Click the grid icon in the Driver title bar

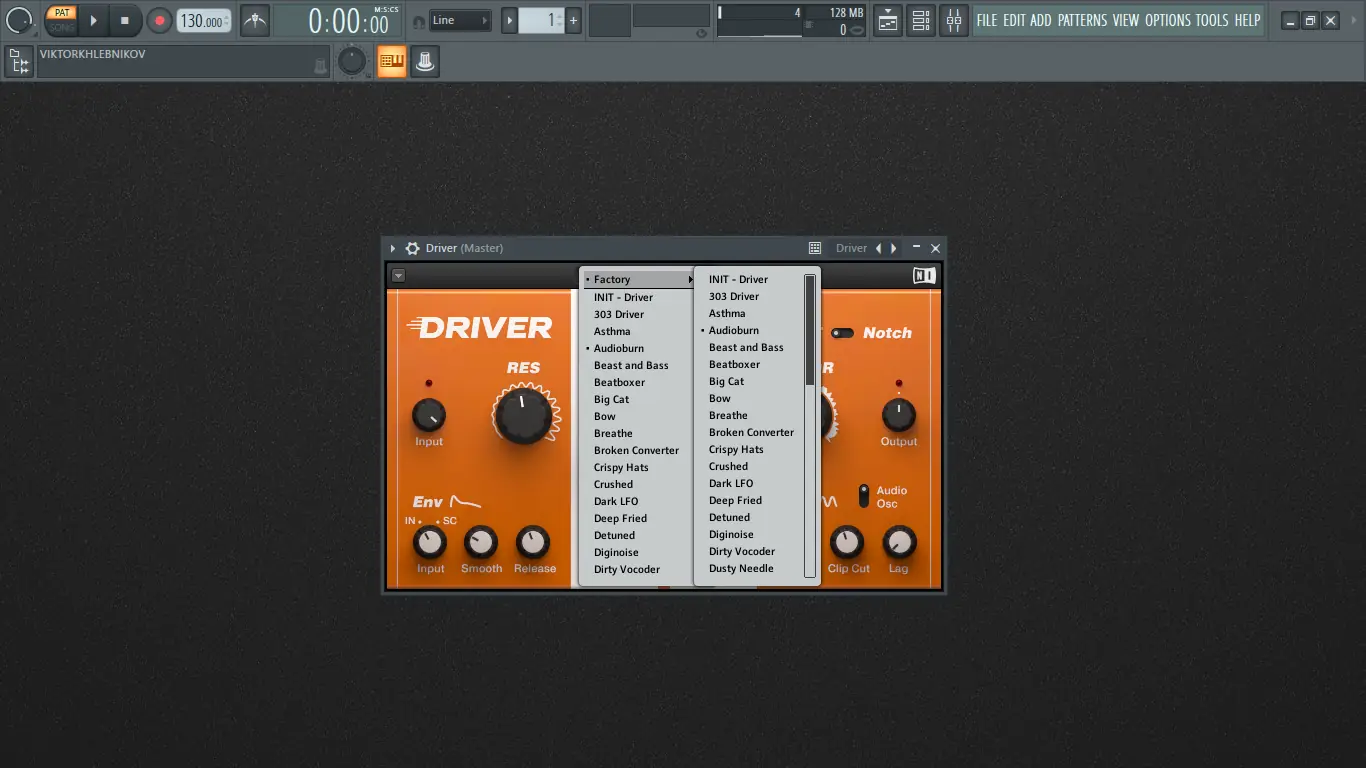[x=815, y=248]
